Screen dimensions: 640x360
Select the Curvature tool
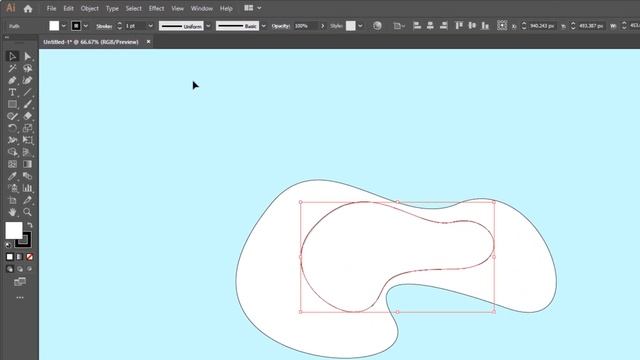click(27, 80)
